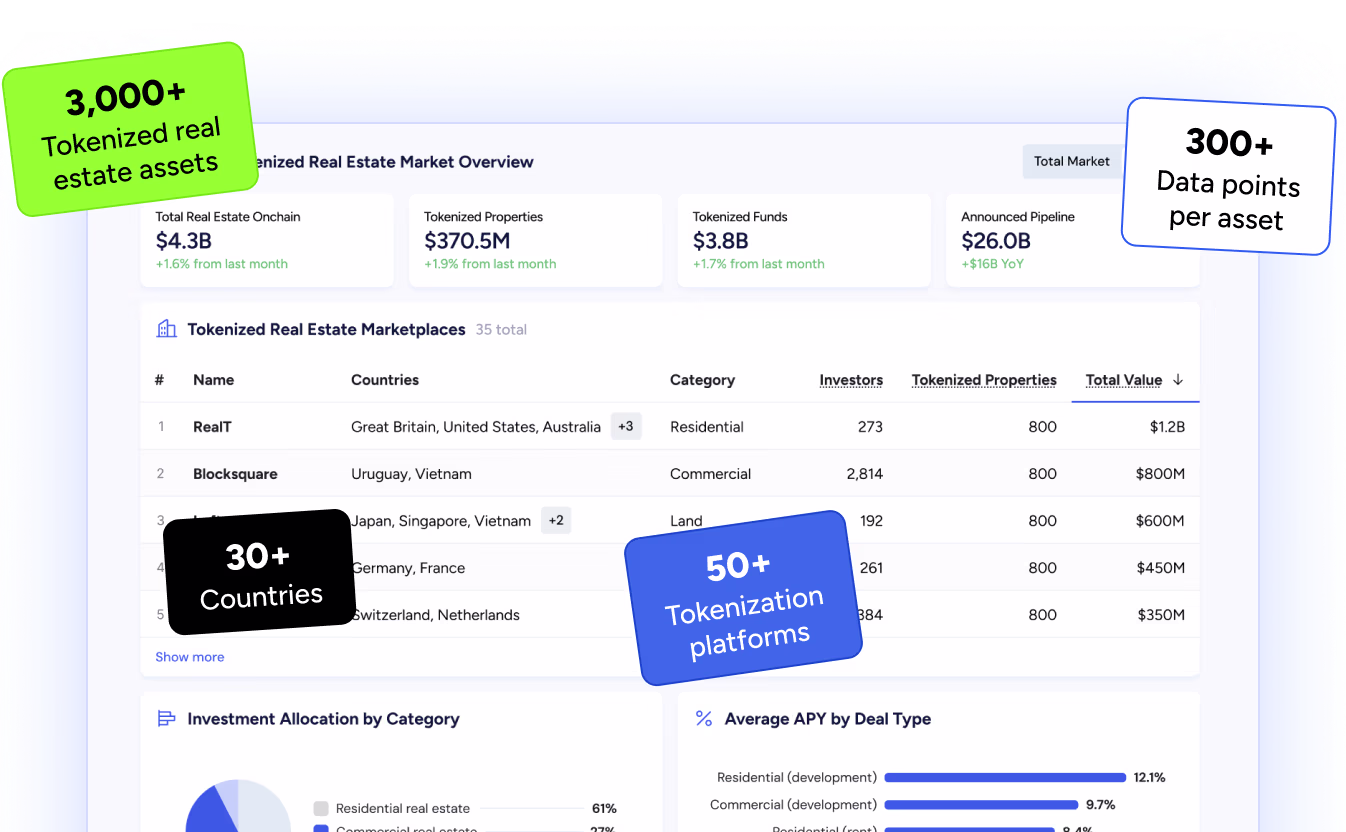Open Show more in the marketplaces table
The image size is (1346, 832).
(x=189, y=656)
